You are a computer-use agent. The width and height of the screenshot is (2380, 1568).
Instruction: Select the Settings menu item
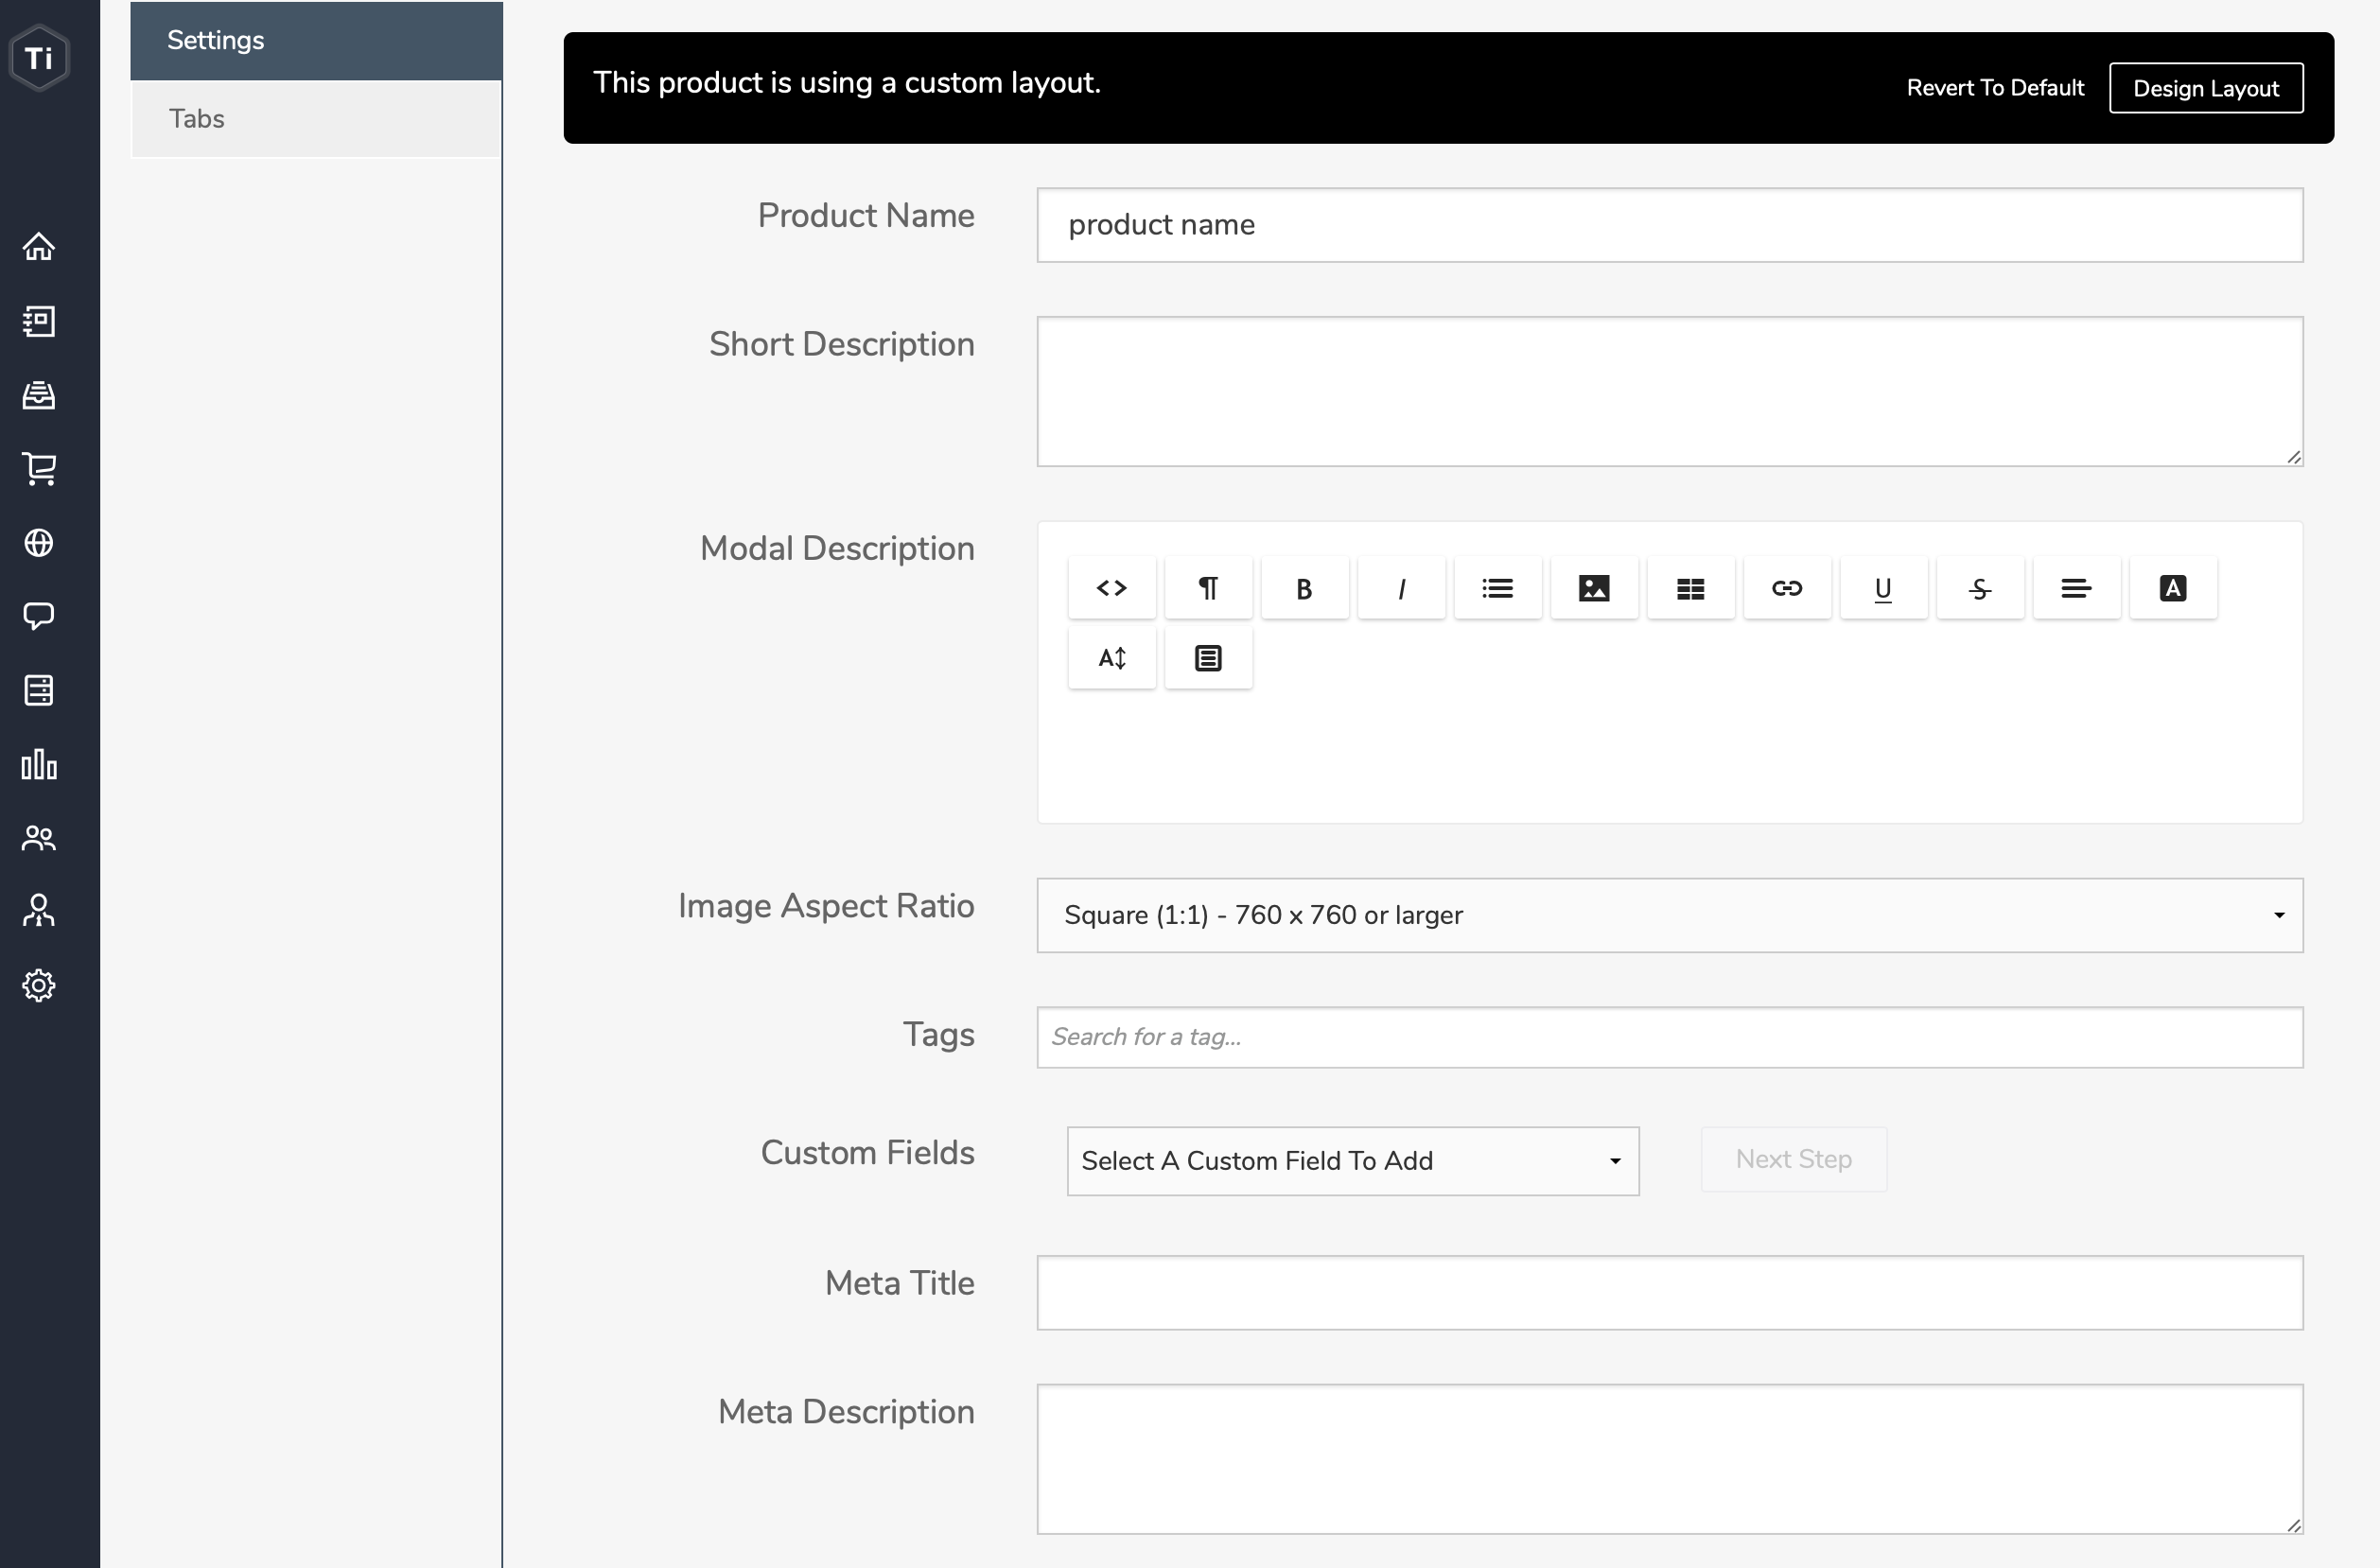pos(316,41)
